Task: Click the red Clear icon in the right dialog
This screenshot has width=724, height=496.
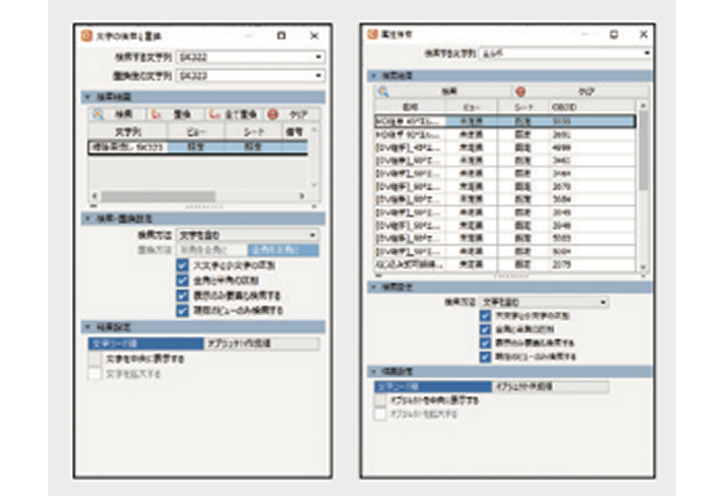Action: point(519,91)
